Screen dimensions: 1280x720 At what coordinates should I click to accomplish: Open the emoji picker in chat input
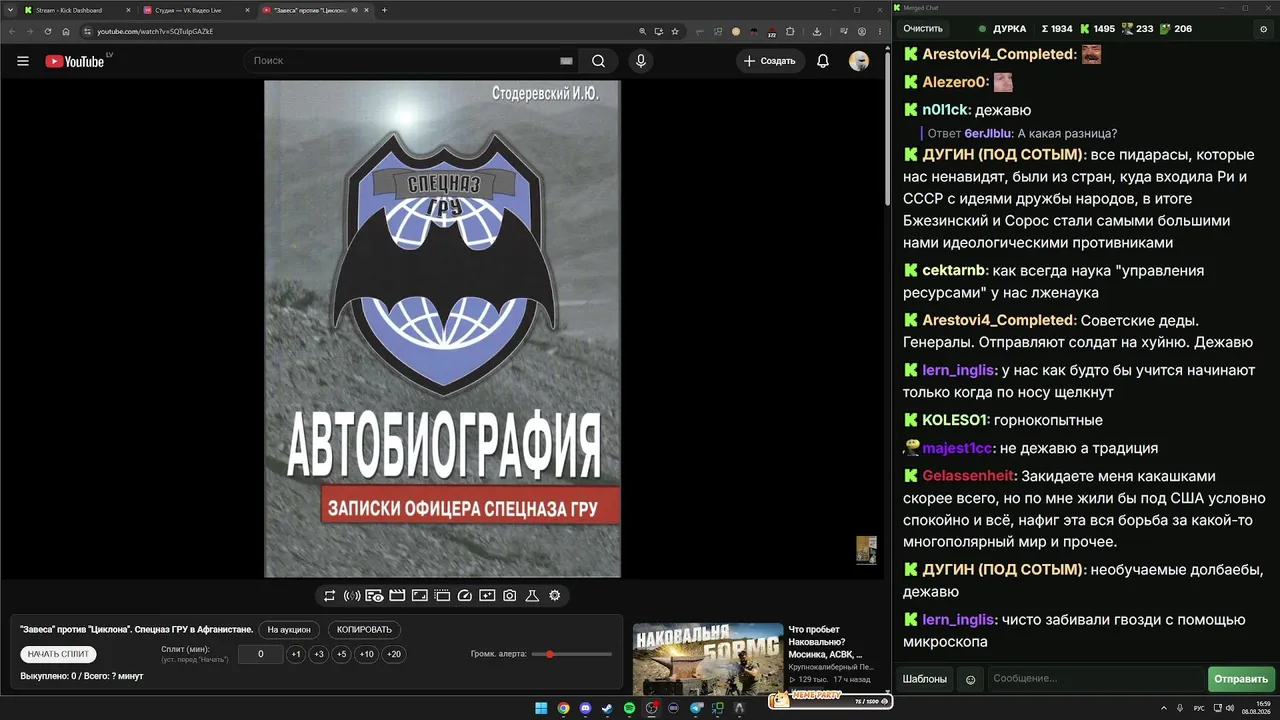(x=970, y=680)
